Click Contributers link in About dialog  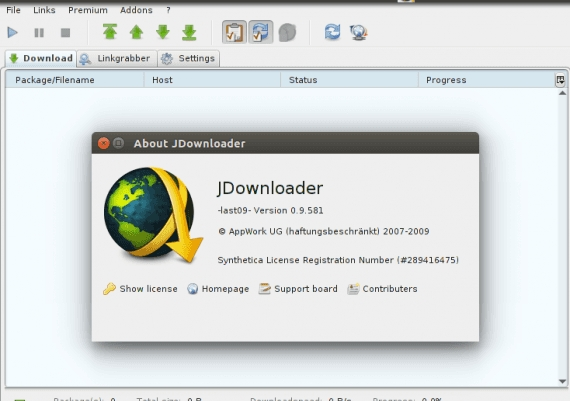point(382,289)
